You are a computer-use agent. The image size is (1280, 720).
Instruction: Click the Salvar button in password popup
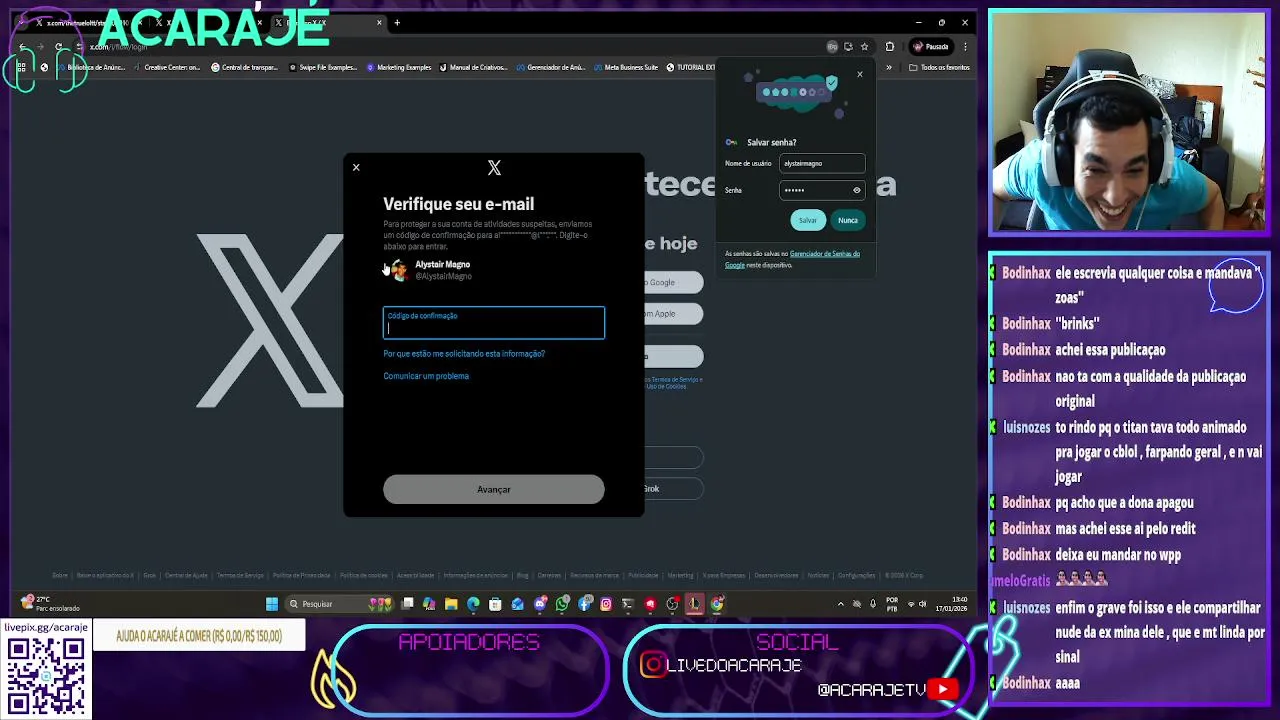808,220
